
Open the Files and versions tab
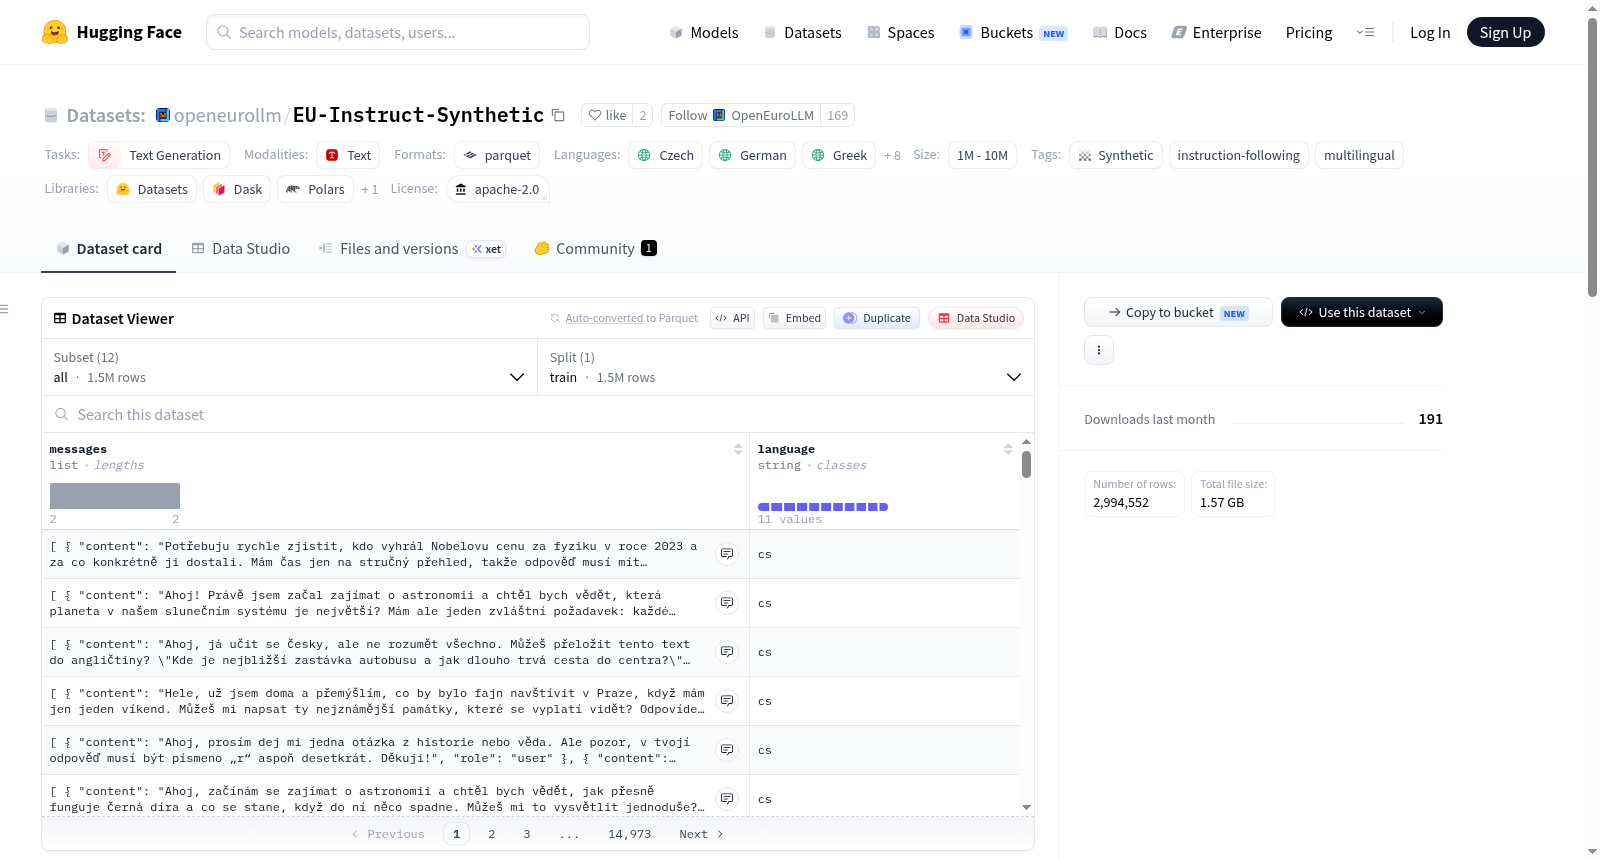pyautogui.click(x=412, y=249)
